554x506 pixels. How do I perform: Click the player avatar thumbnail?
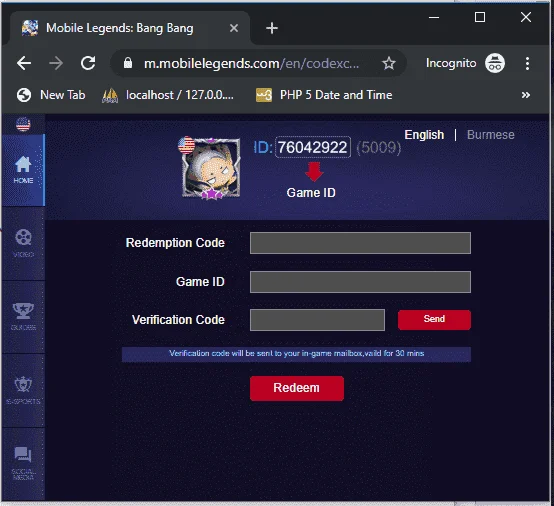tap(211, 168)
